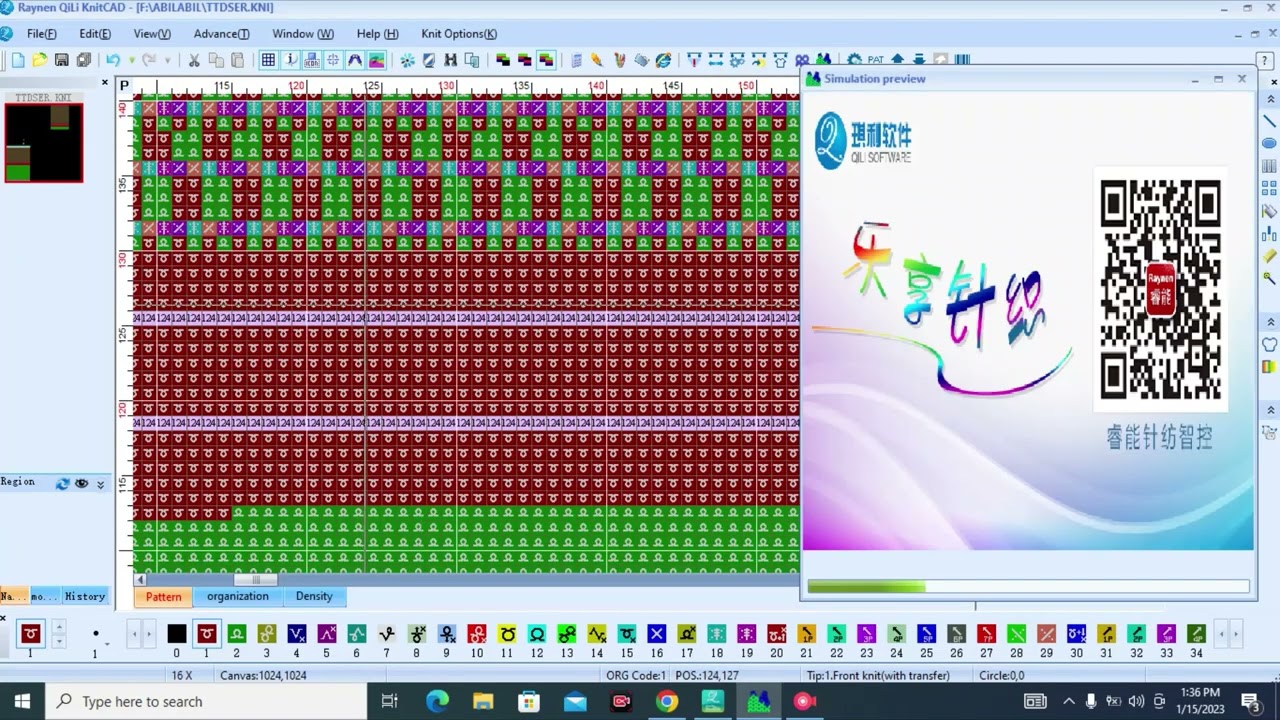
Task: Click the line tool in right sidebar
Action: point(1270,121)
